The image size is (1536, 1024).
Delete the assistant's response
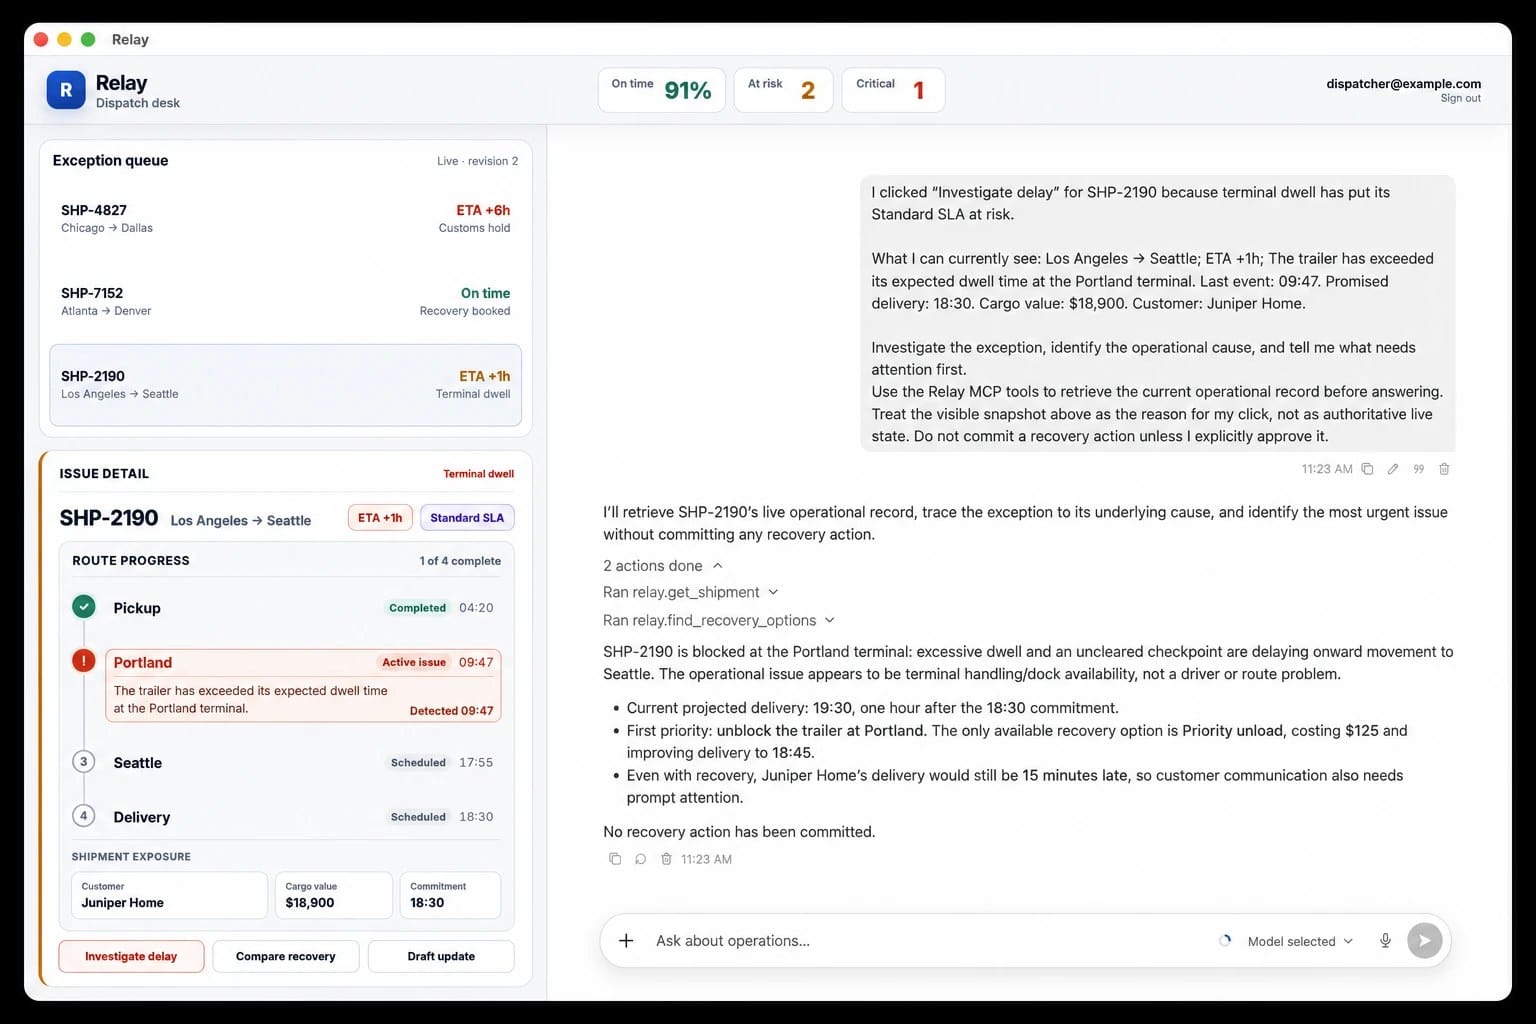coord(666,859)
